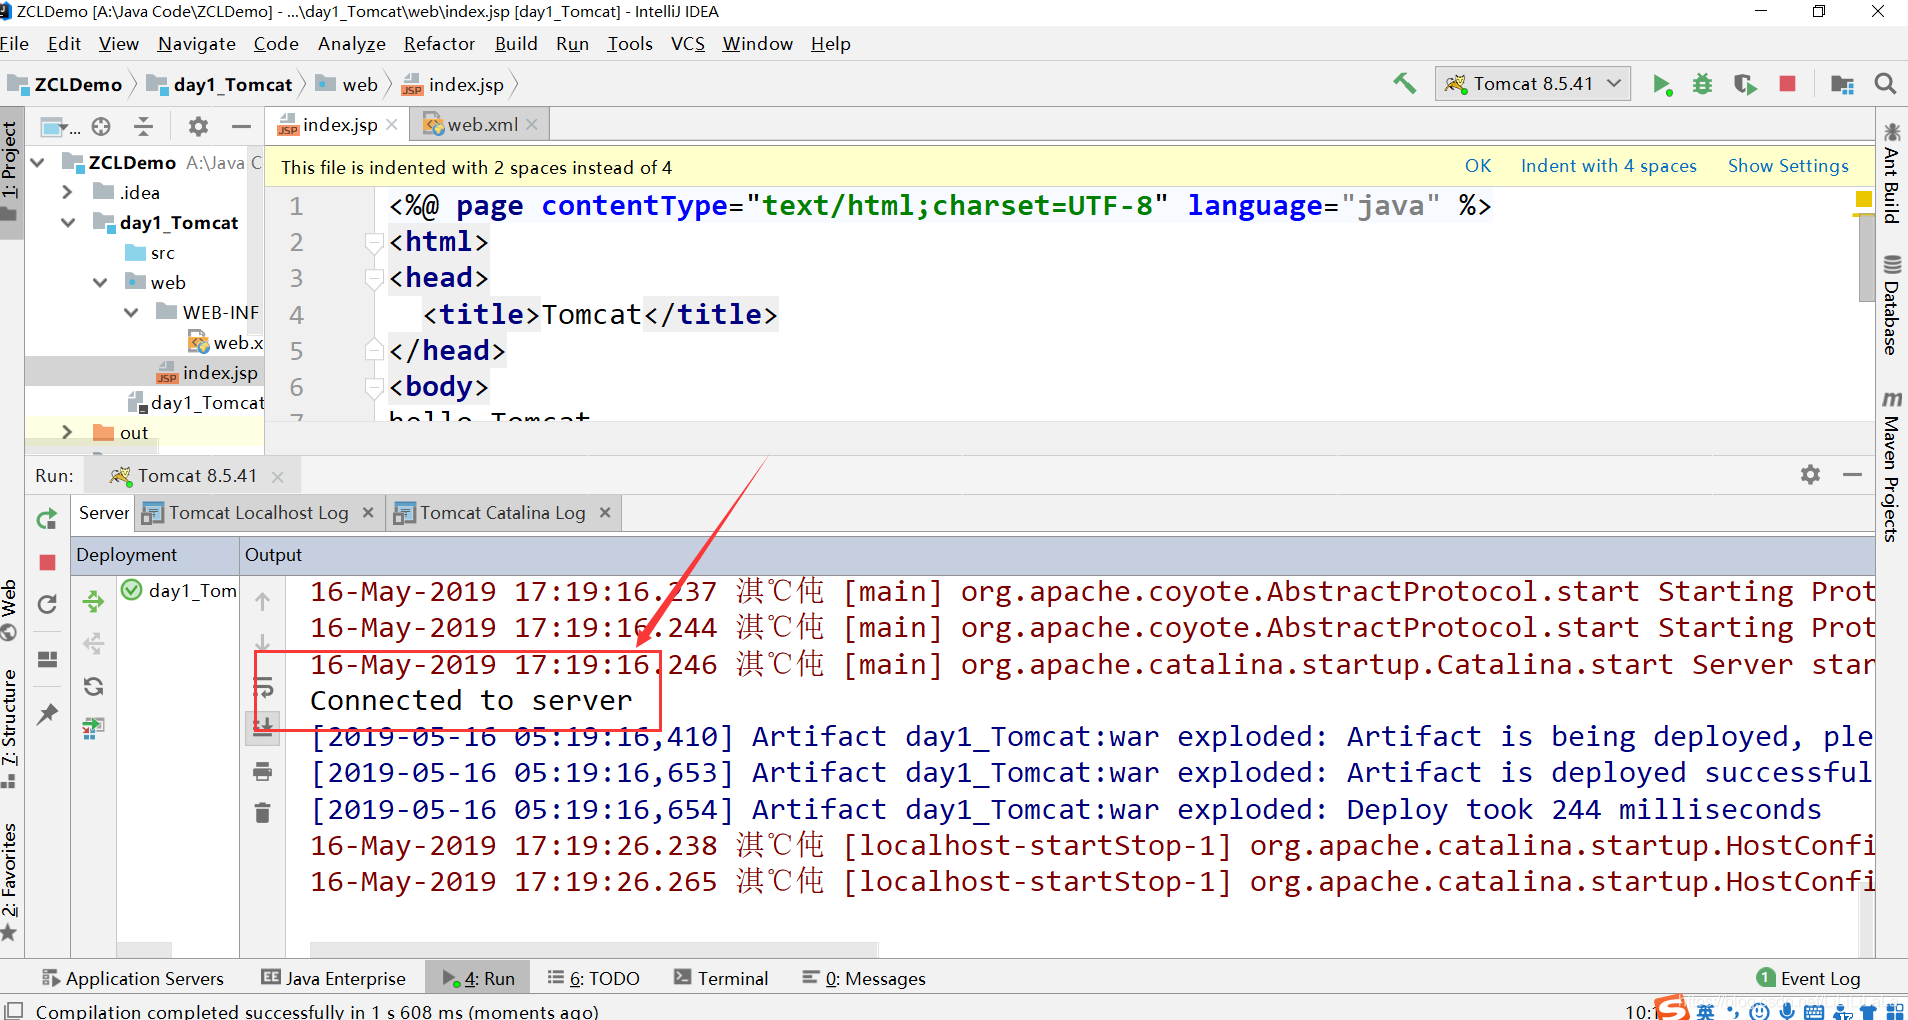This screenshot has height=1020, width=1908.
Task: Open Project panel settings gear
Action: pos(198,126)
